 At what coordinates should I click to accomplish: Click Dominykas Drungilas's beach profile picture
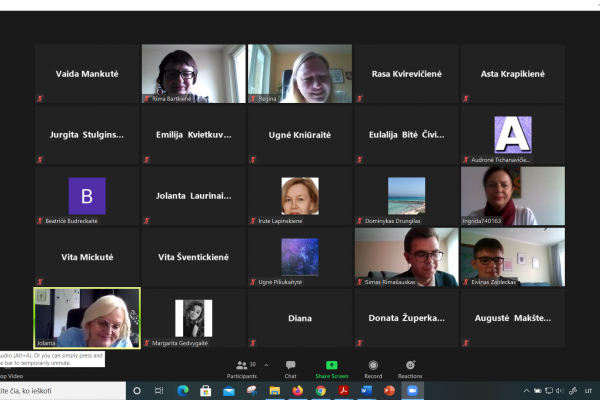[406, 196]
